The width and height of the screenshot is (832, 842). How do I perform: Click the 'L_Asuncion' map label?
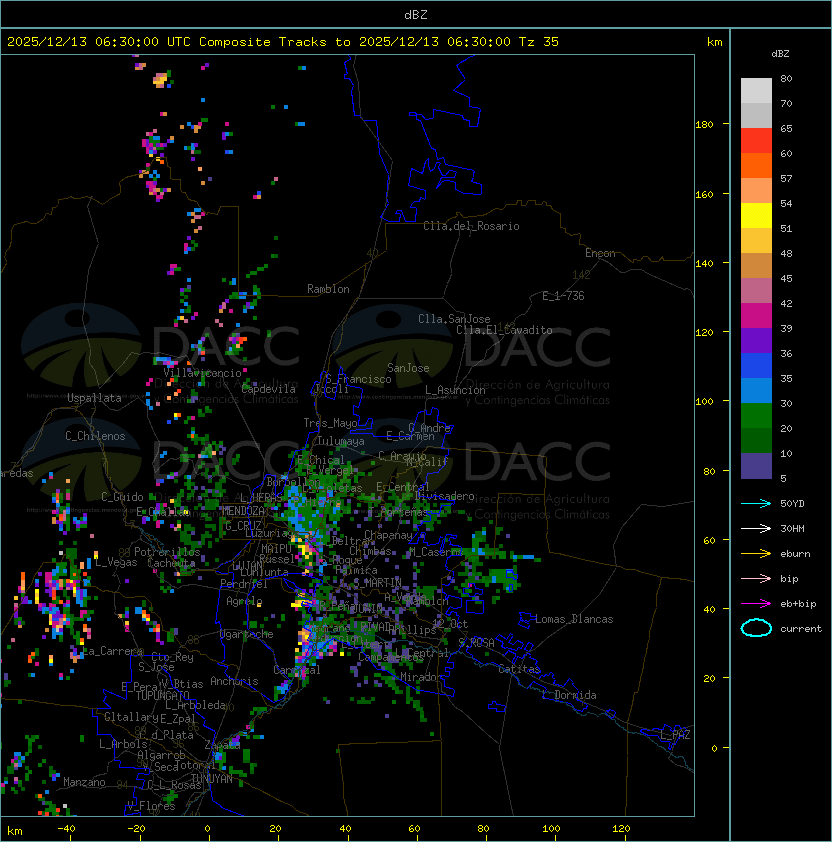click(x=455, y=390)
